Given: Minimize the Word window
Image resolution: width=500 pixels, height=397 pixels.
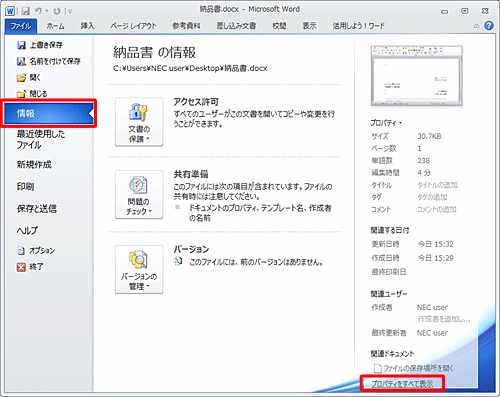Looking at the screenshot, I should pos(444,12).
